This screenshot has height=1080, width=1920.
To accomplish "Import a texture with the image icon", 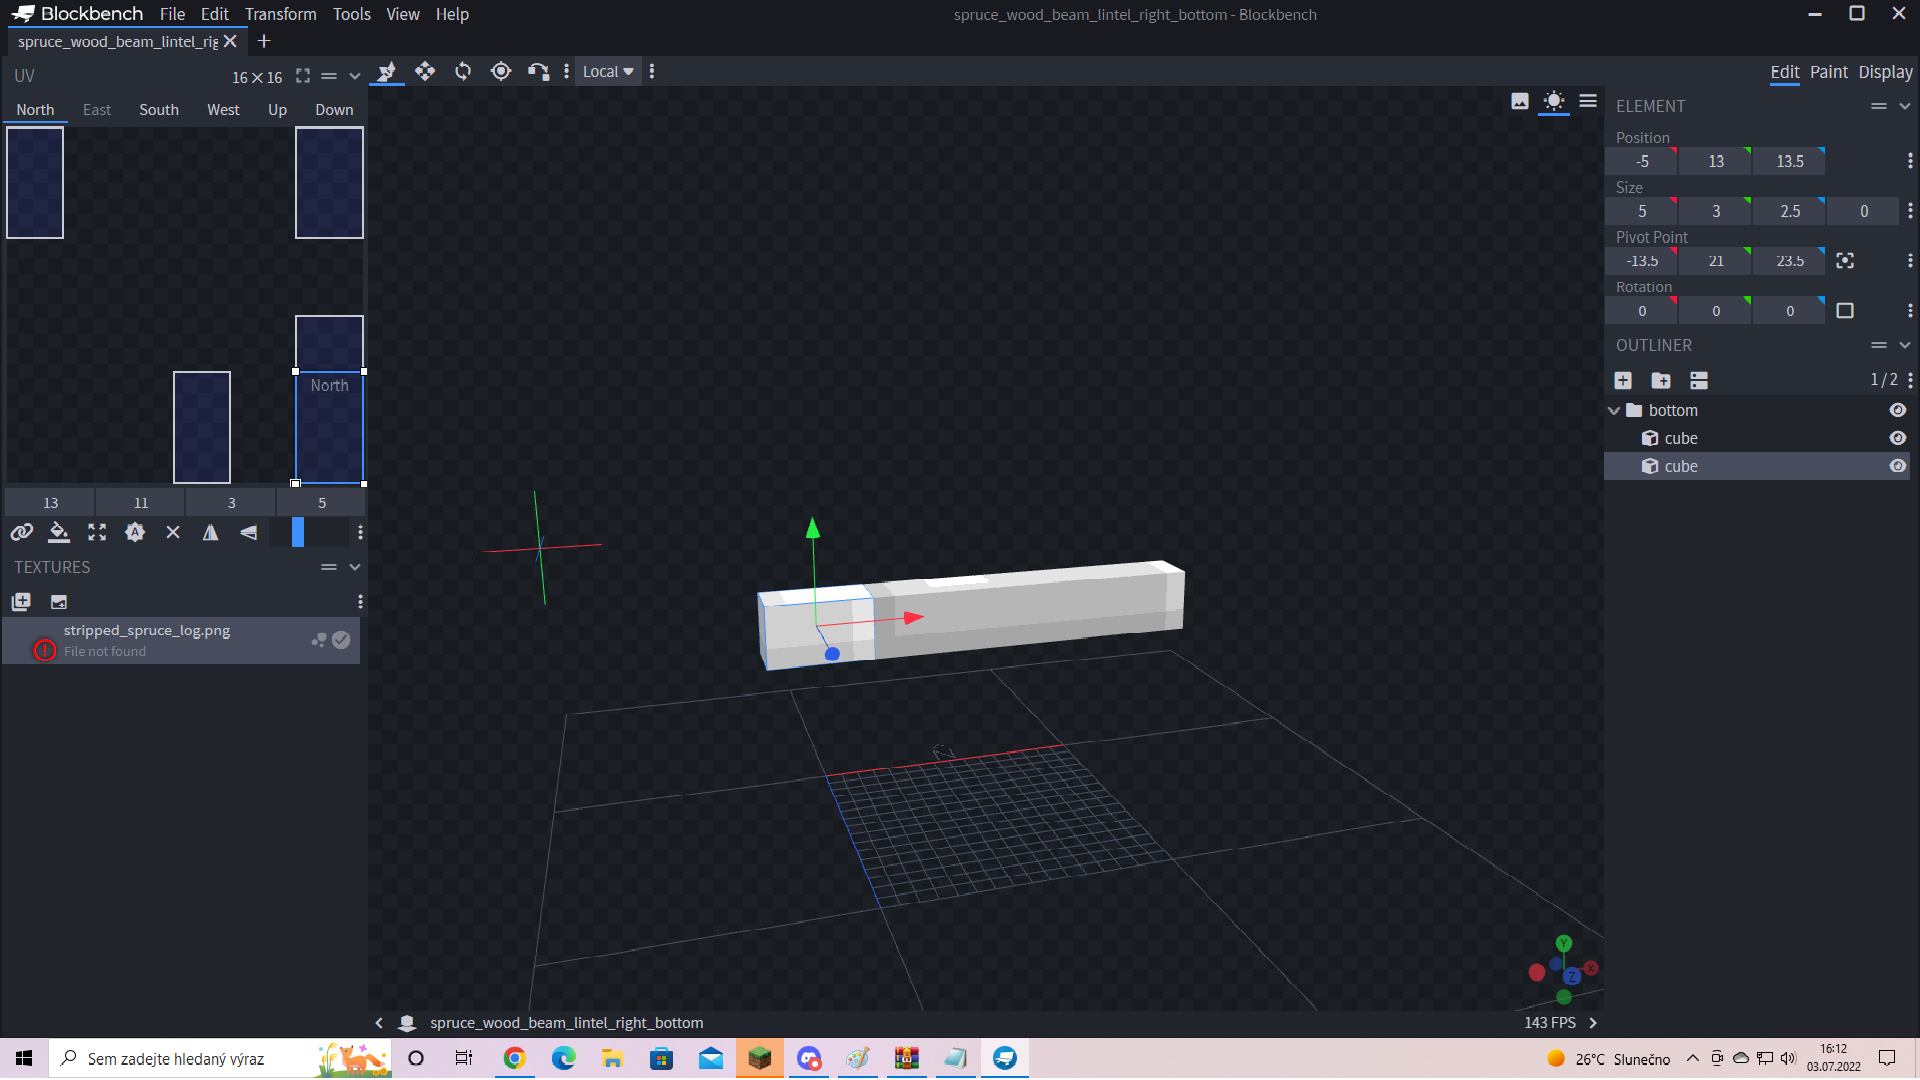I will pos(59,601).
